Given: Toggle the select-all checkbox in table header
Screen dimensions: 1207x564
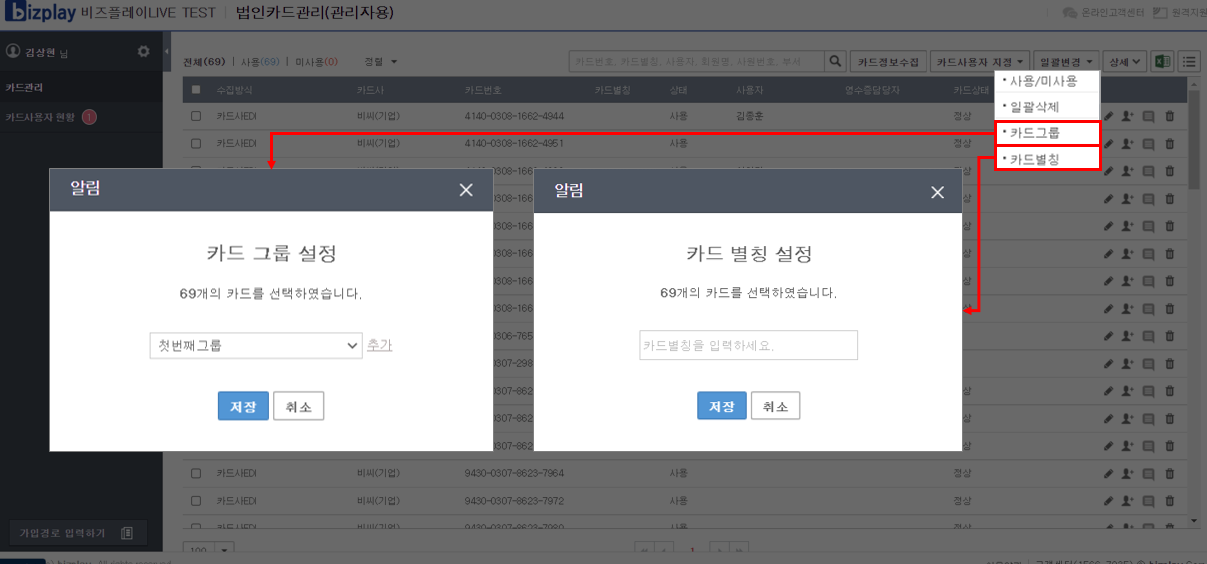Looking at the screenshot, I should (x=196, y=90).
